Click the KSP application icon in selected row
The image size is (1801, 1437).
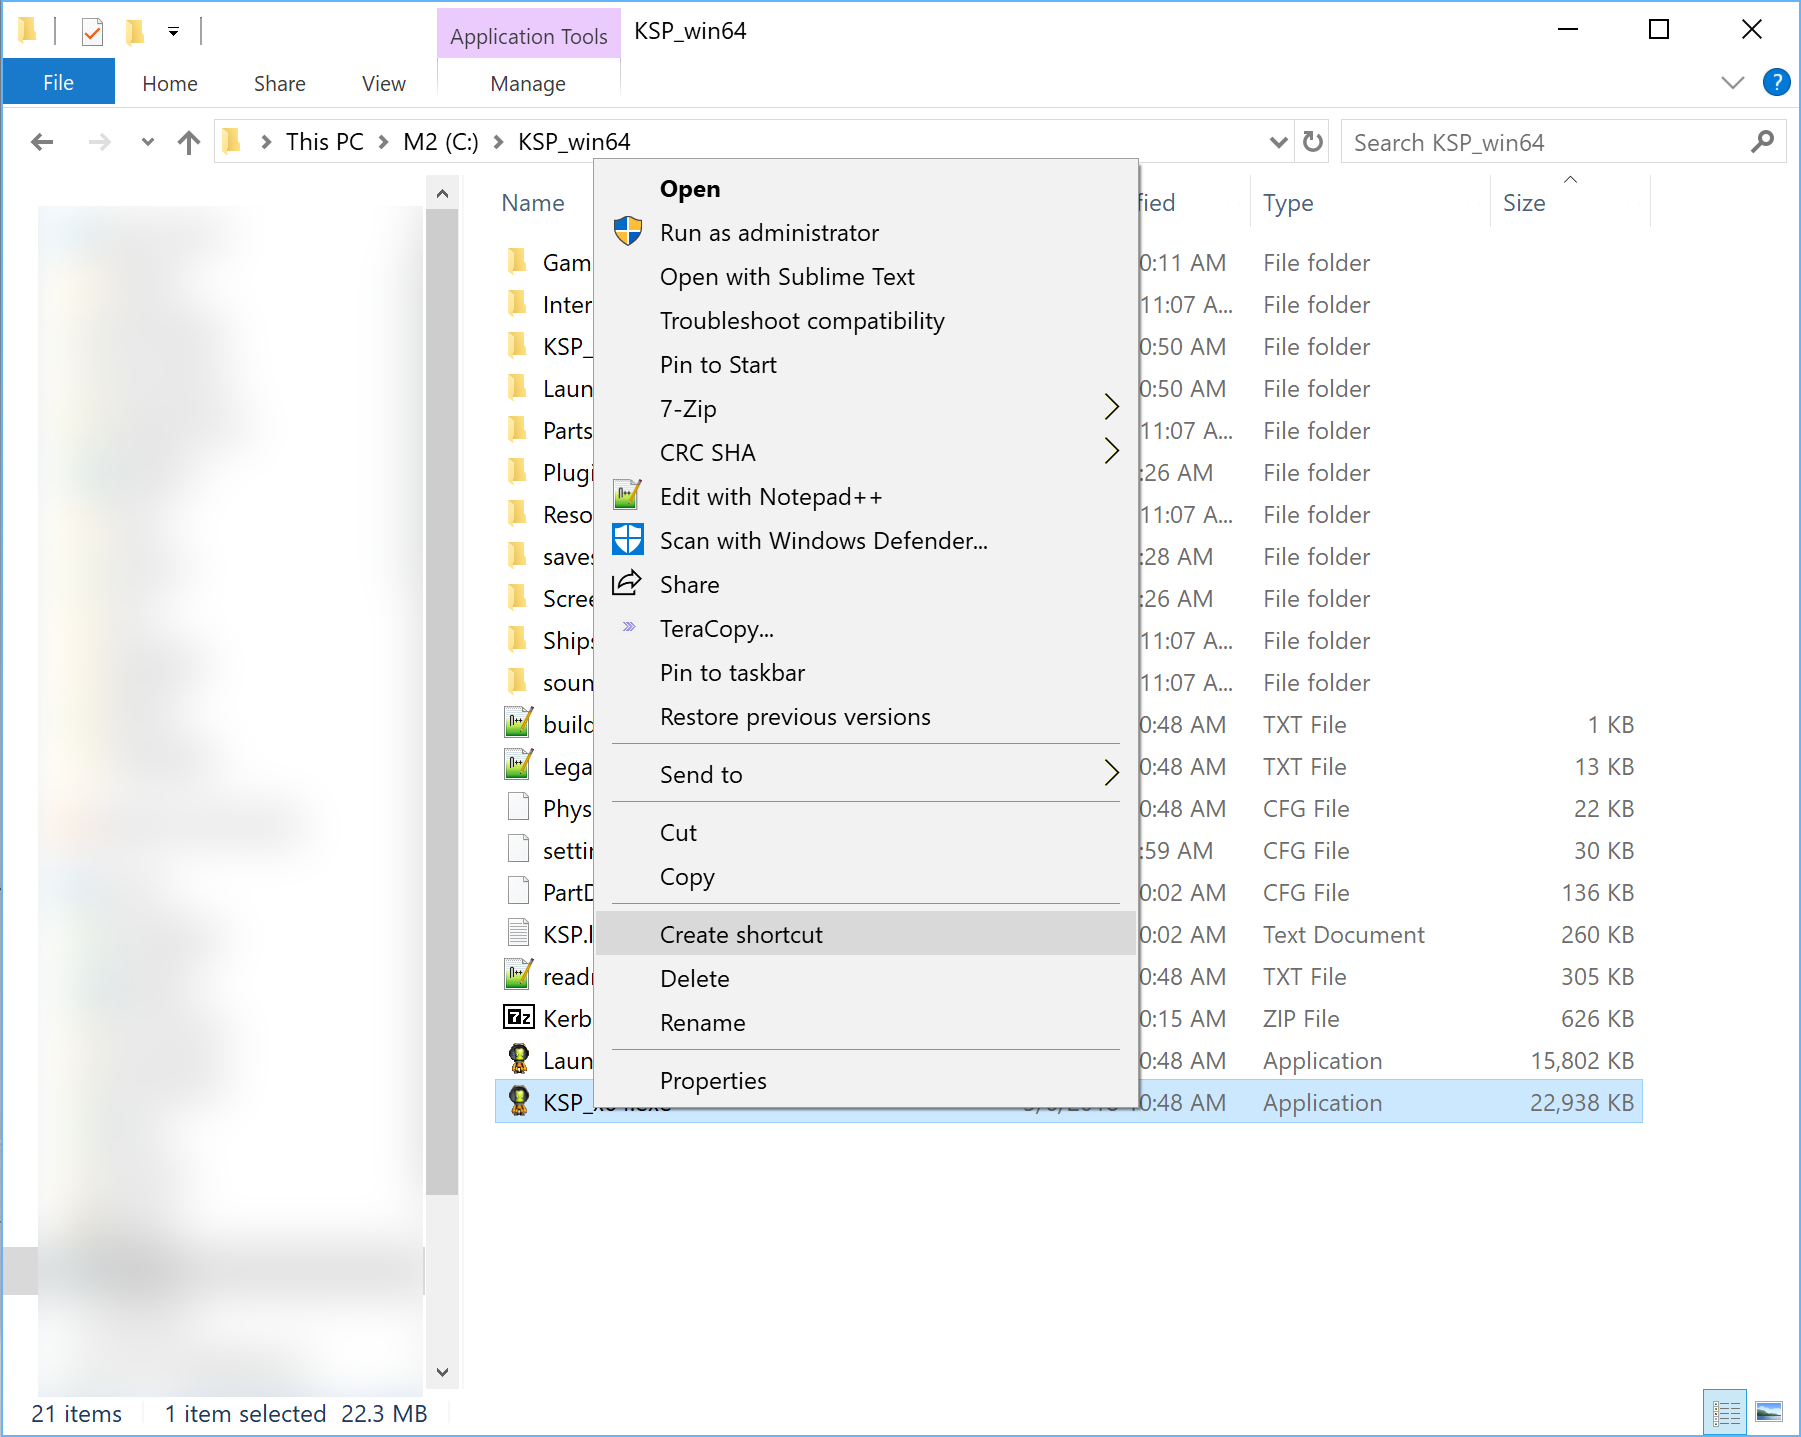[x=519, y=1101]
